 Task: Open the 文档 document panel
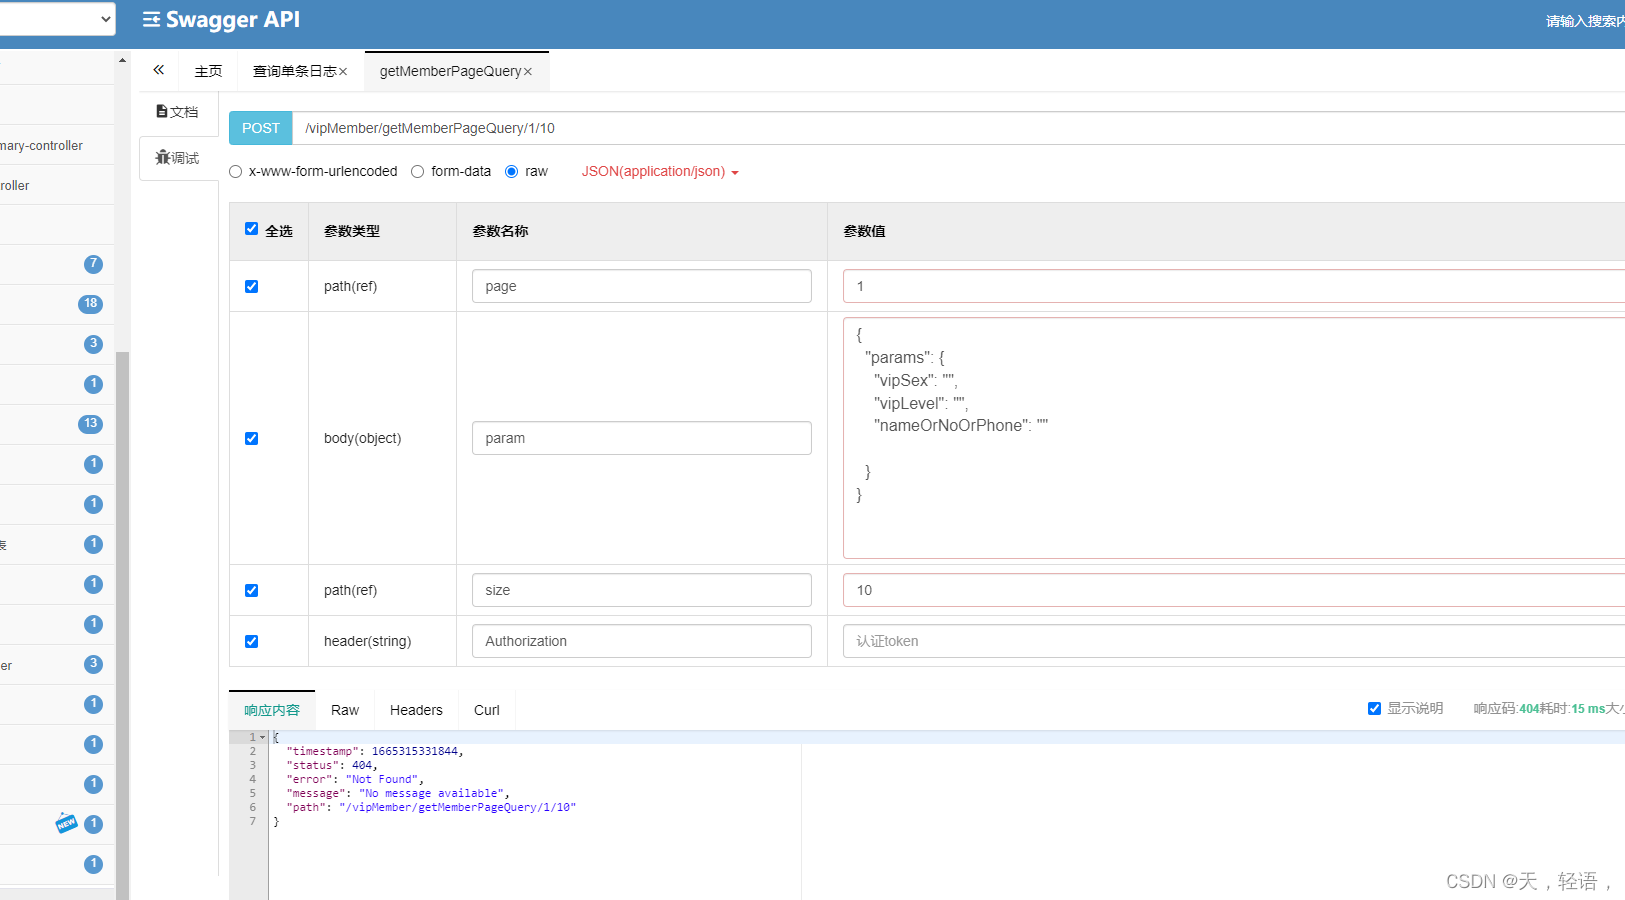(178, 112)
